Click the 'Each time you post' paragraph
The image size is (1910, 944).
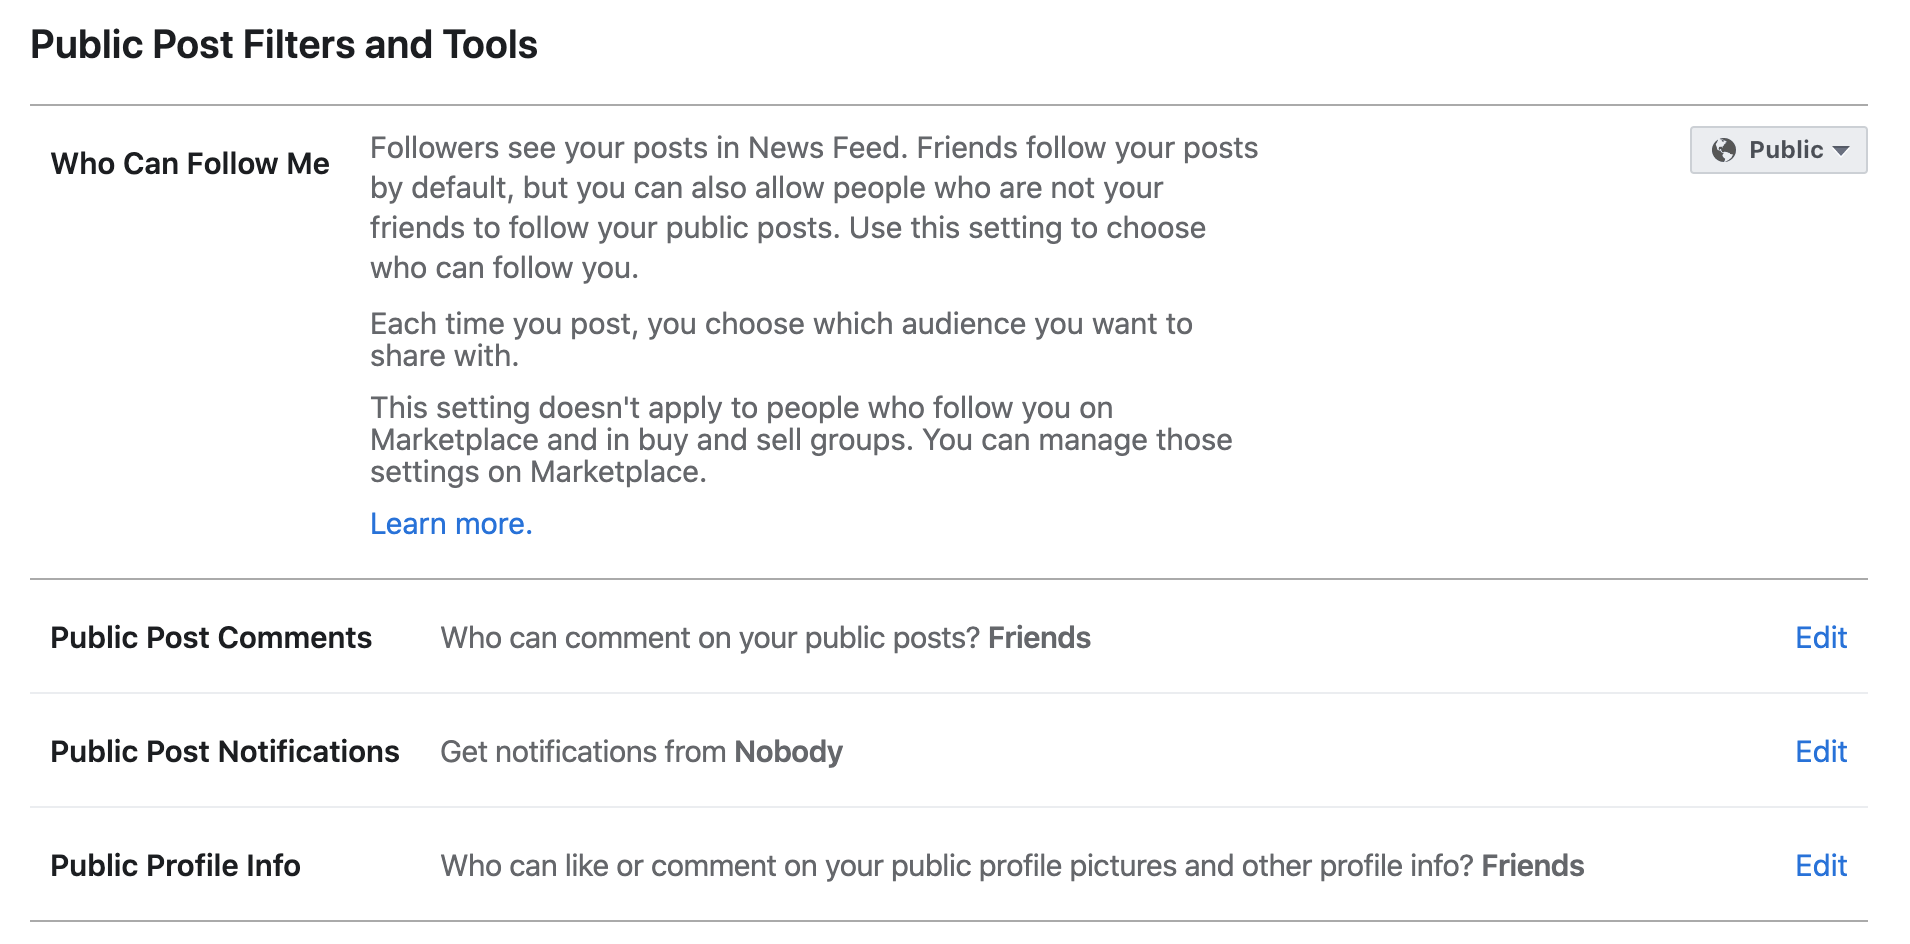click(x=781, y=340)
